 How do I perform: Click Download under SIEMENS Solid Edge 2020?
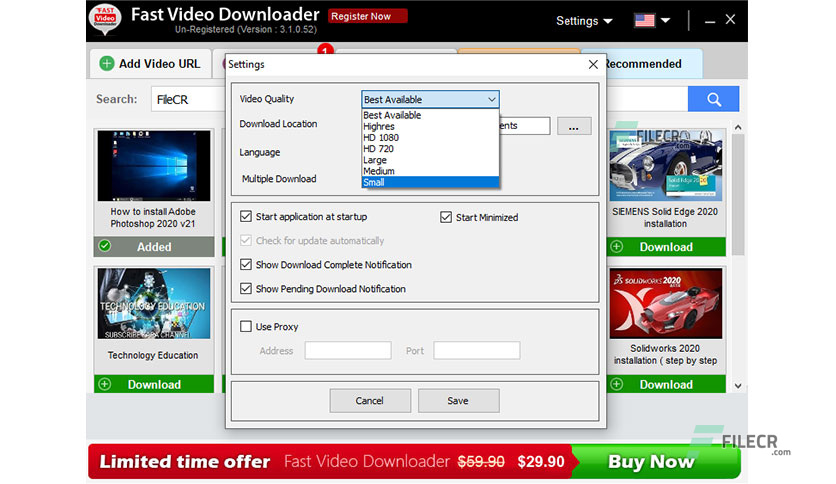[666, 246]
